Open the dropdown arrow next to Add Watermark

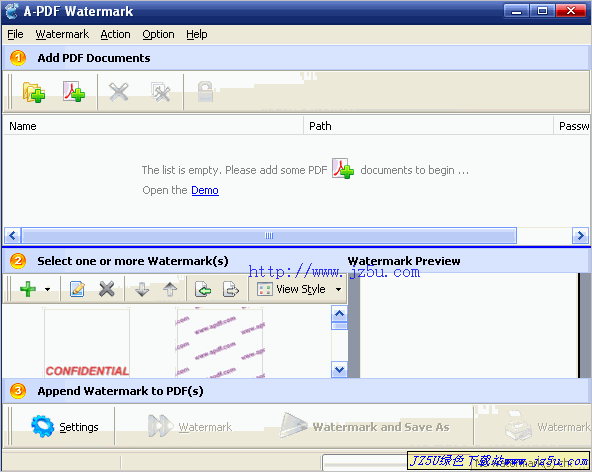47,290
